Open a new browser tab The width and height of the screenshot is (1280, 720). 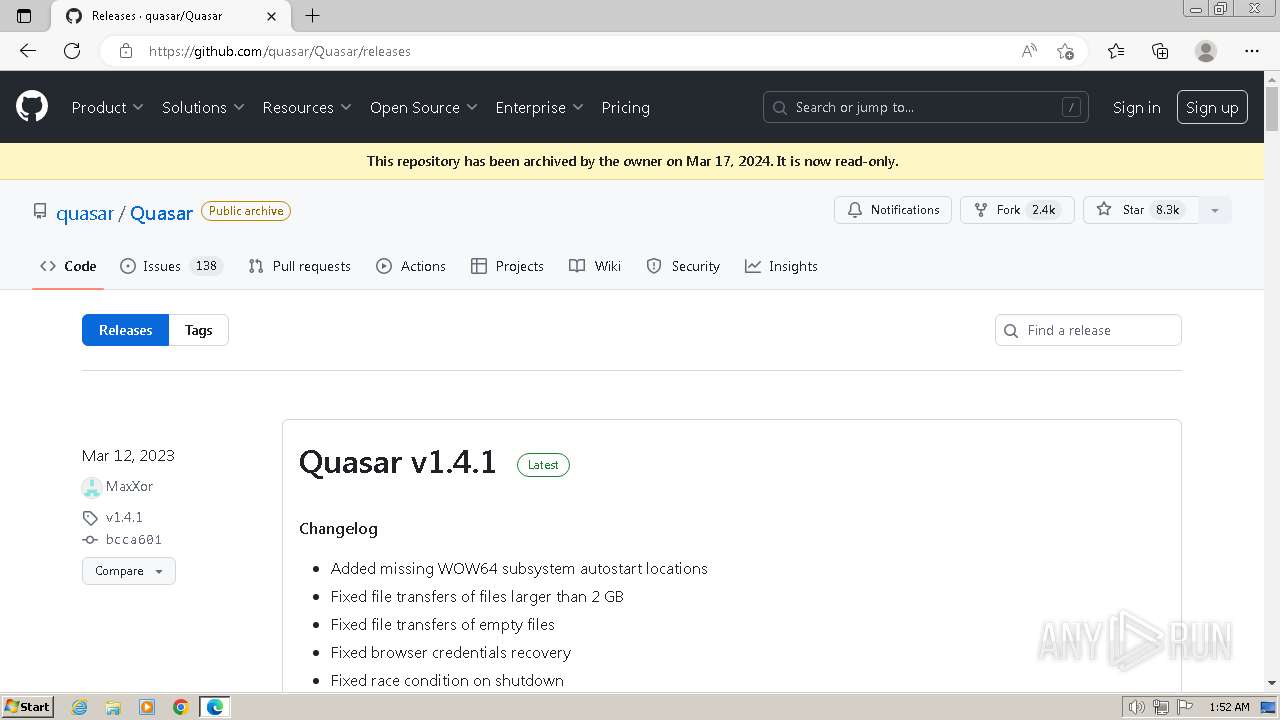tap(312, 16)
